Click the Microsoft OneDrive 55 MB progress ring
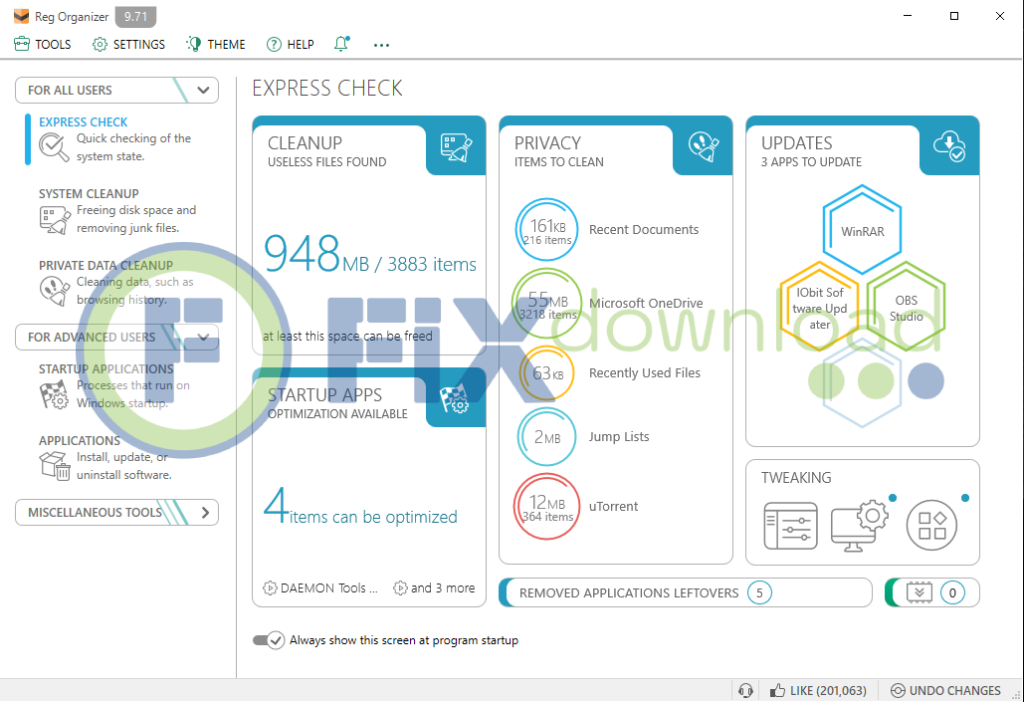Viewport: 1024px width, 702px height. 546,302
